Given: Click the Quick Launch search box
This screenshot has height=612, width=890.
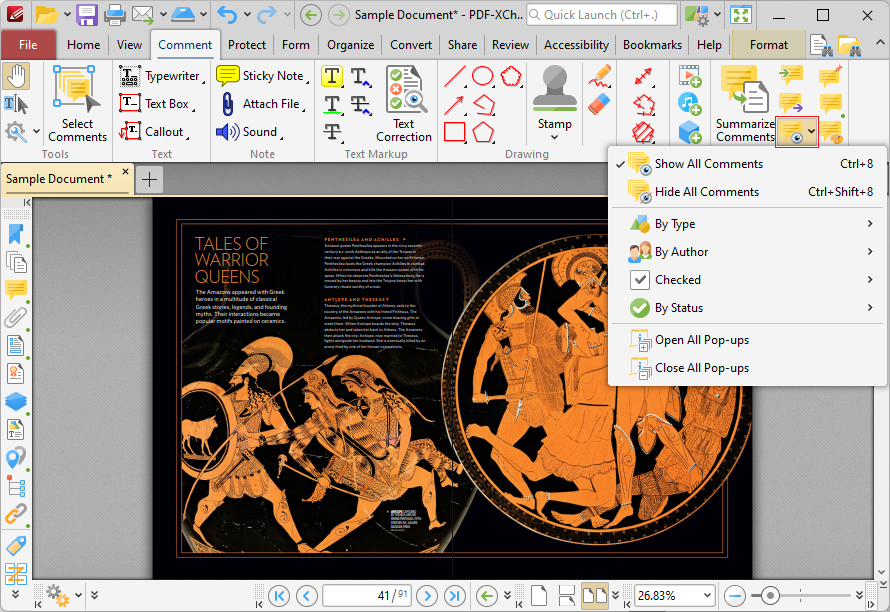Looking at the screenshot, I should pos(602,15).
